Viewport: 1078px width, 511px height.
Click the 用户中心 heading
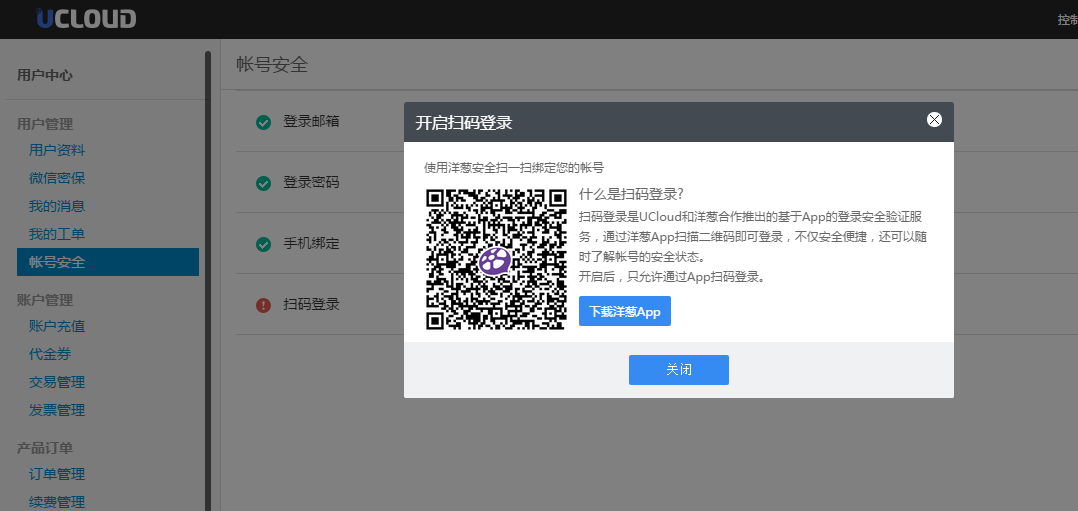(x=45, y=76)
